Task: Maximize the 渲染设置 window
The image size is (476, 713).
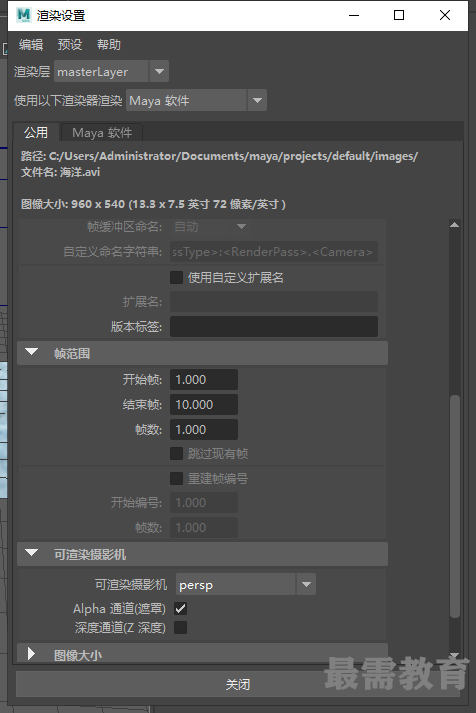Action: (x=399, y=15)
